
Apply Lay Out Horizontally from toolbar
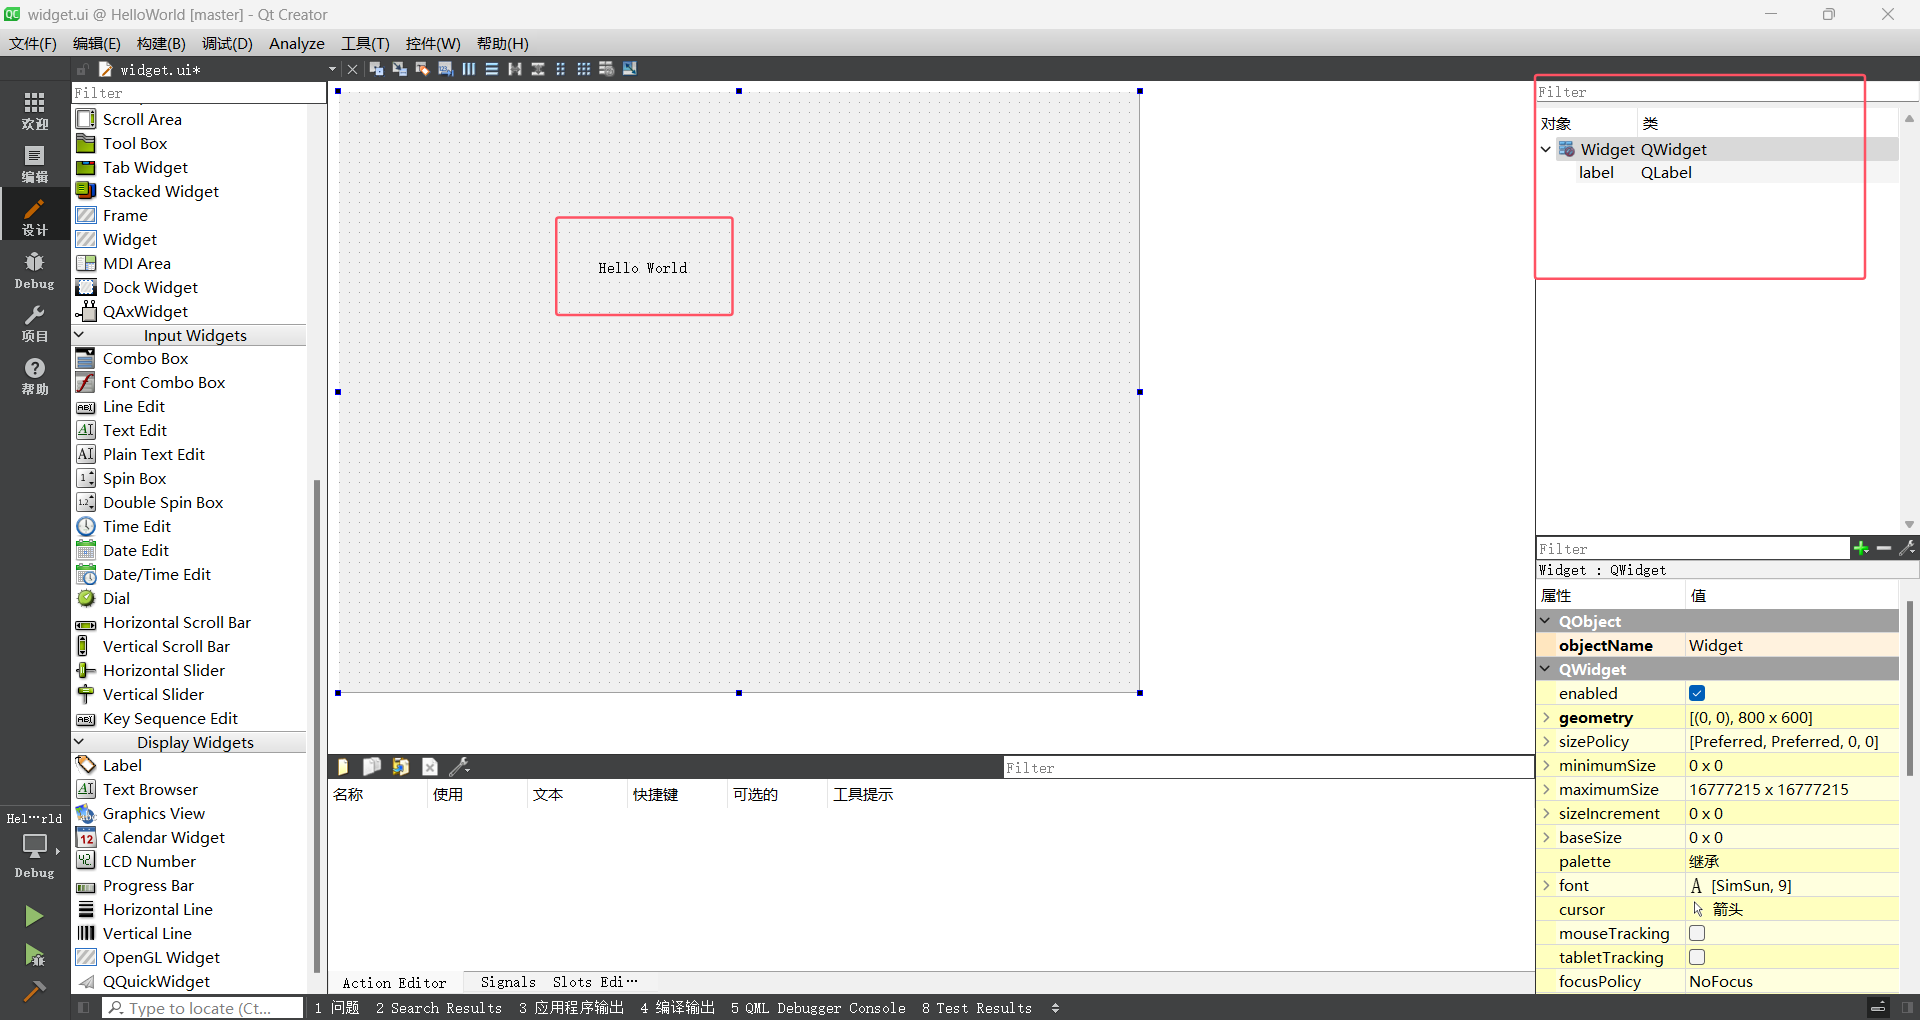coord(468,69)
